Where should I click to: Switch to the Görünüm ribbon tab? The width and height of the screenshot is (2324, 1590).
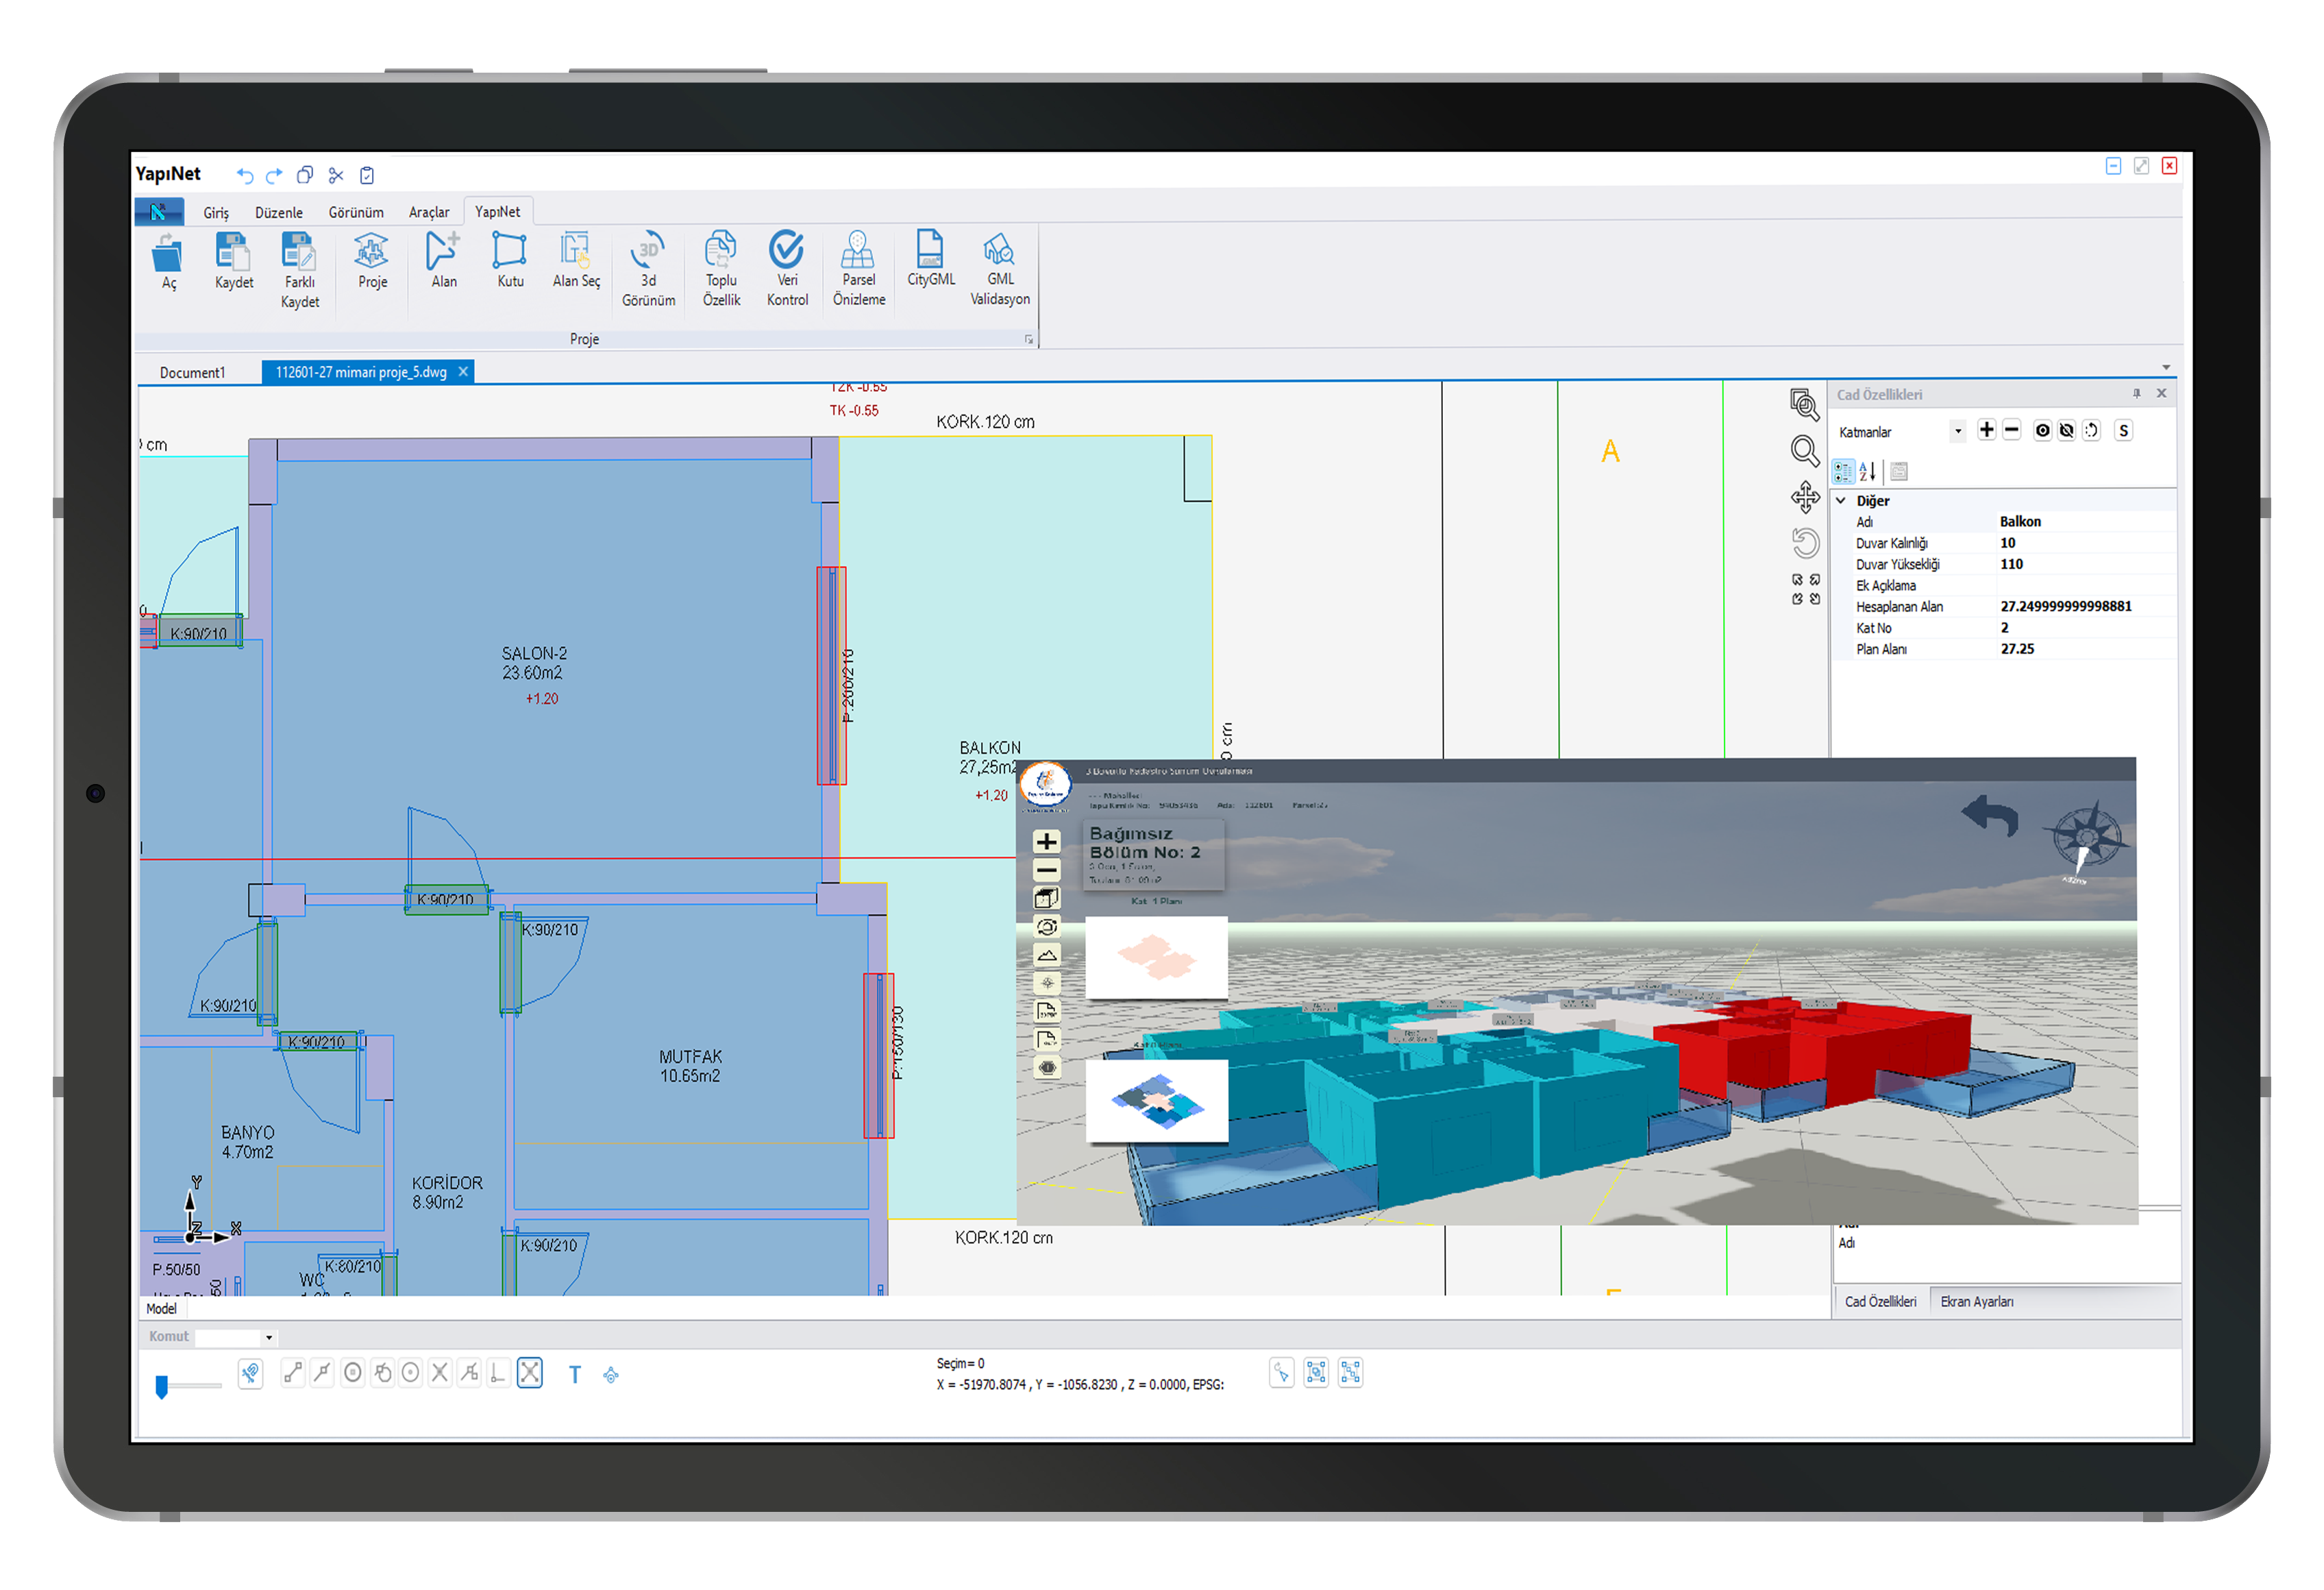[356, 212]
